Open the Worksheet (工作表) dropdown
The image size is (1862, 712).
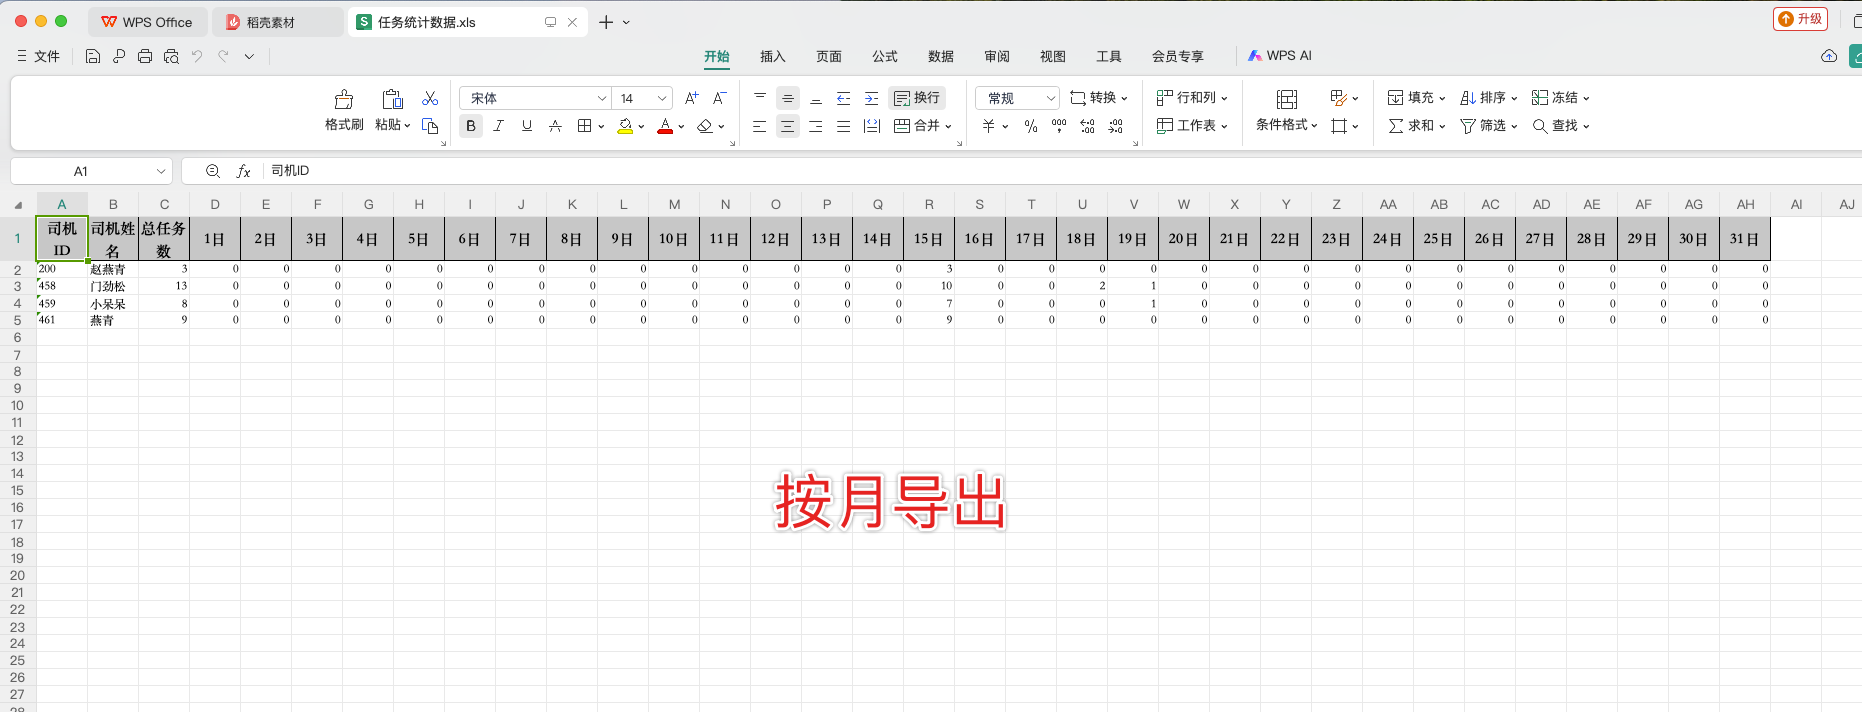1192,126
